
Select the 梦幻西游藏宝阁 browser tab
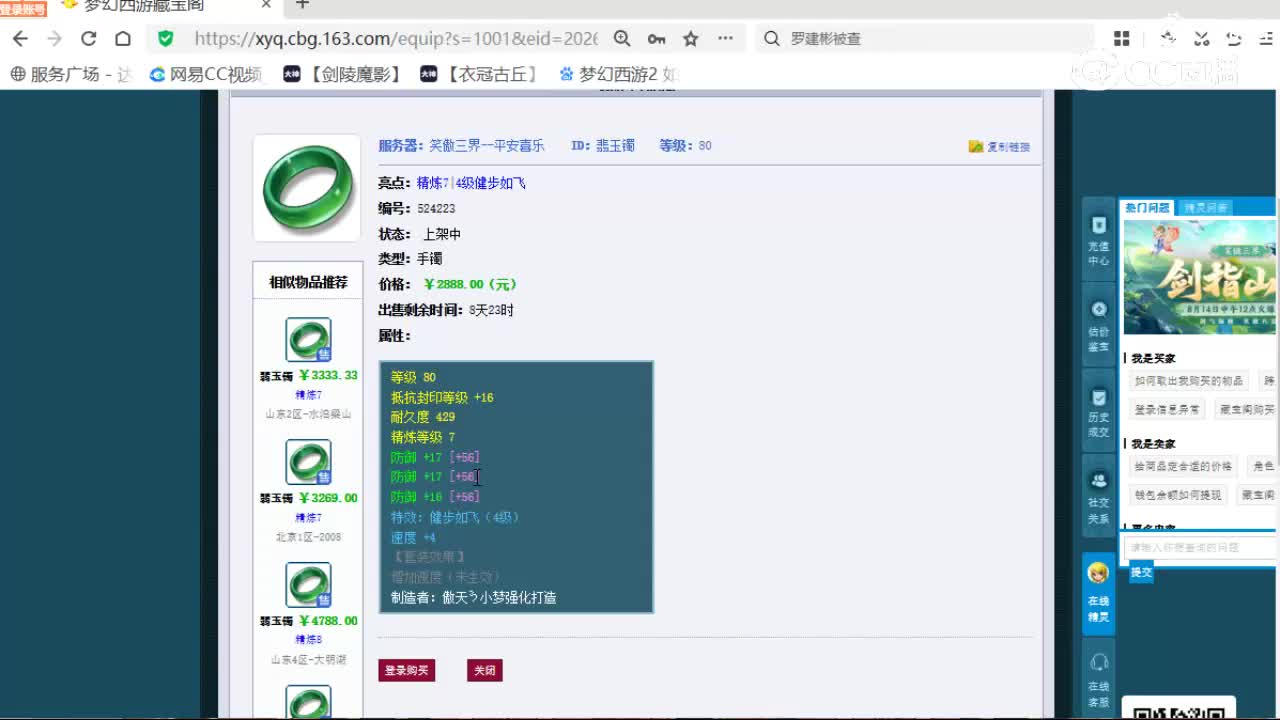click(145, 5)
